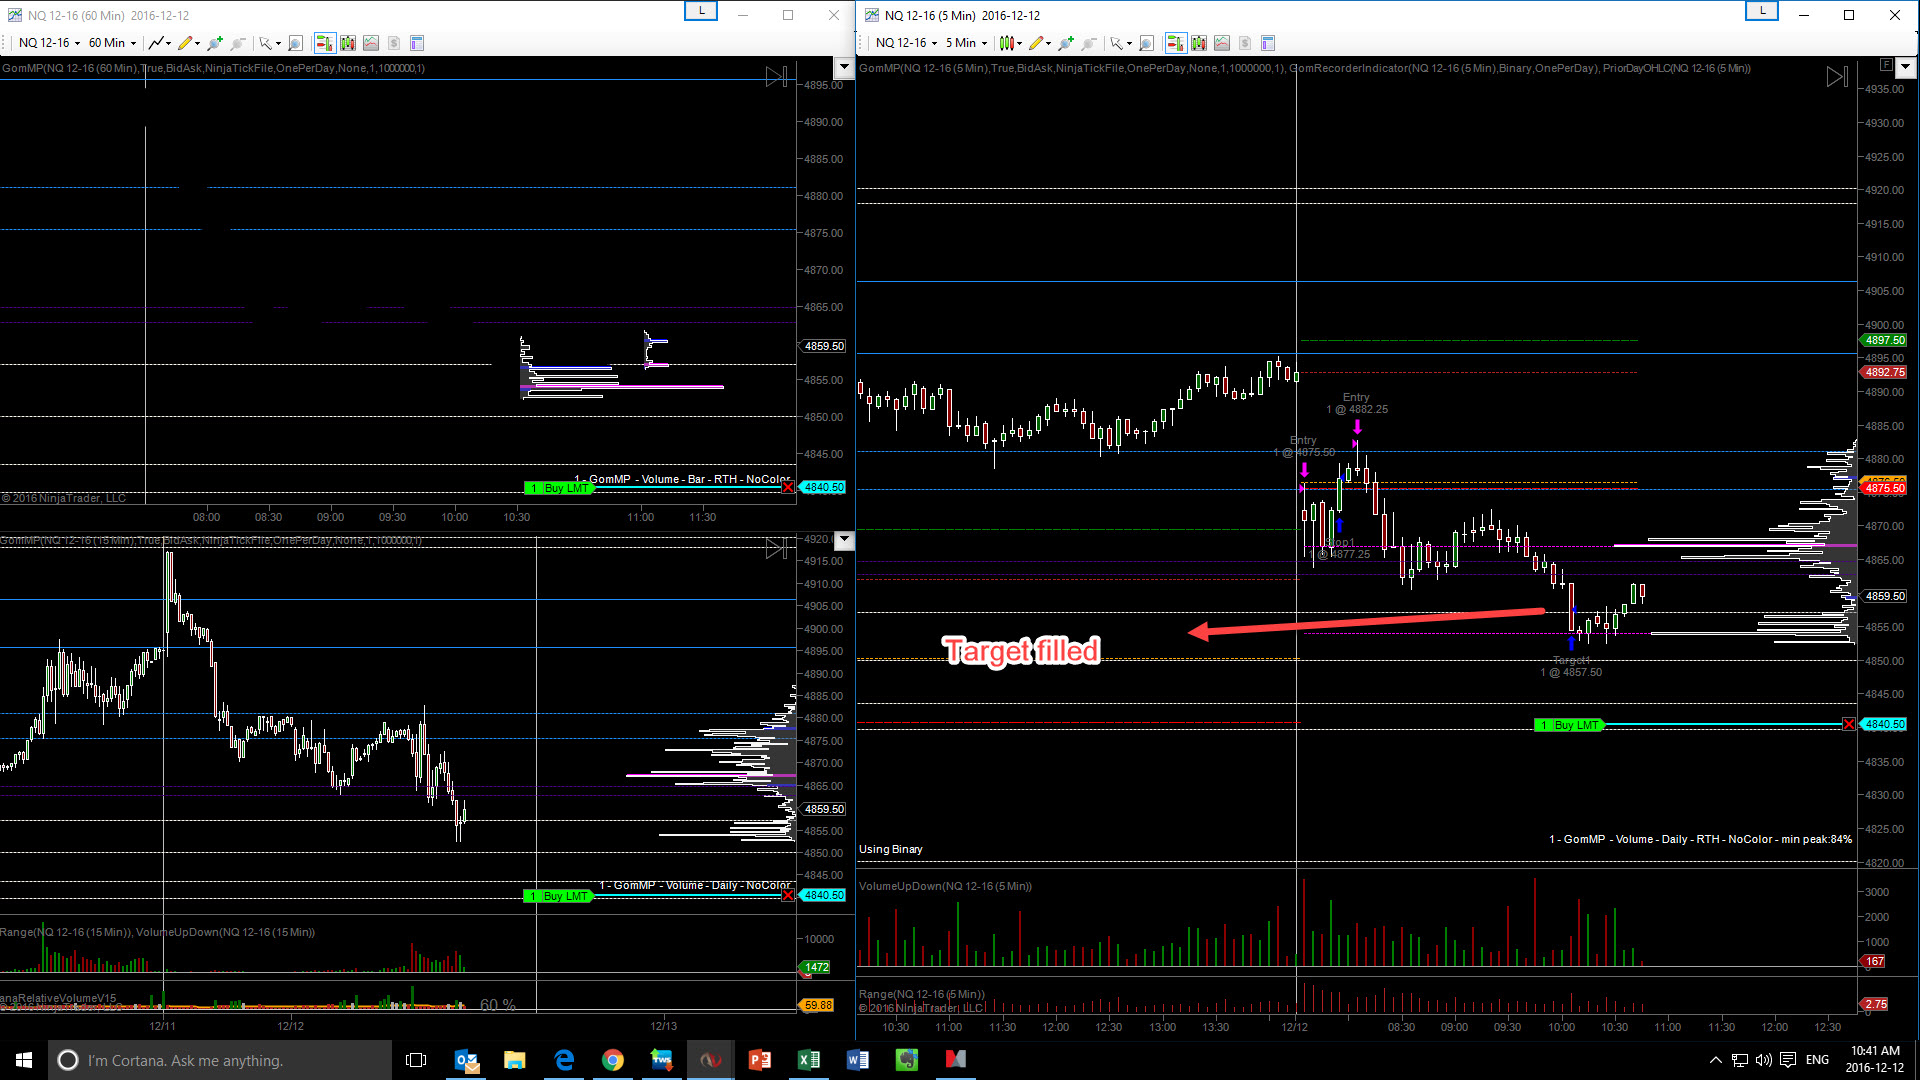
Task: Click 4892.75 red price marker on 5 Min axis
Action: tap(1884, 373)
